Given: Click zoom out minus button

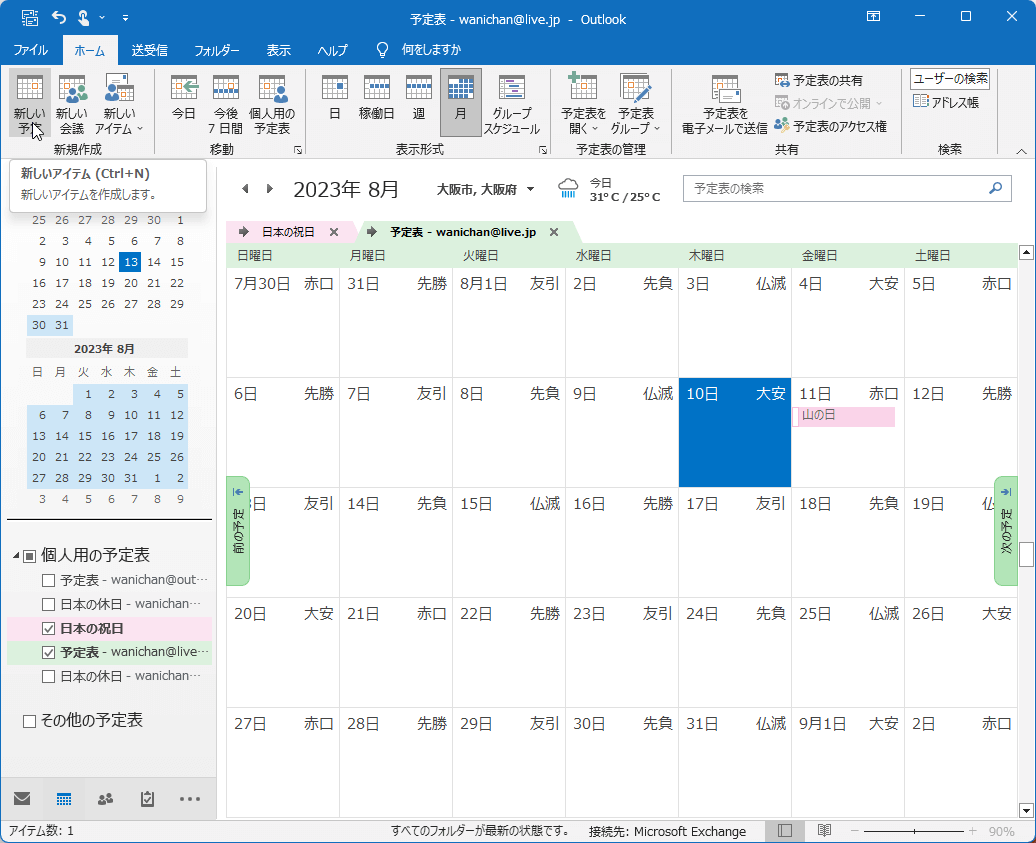Looking at the screenshot, I should [854, 831].
